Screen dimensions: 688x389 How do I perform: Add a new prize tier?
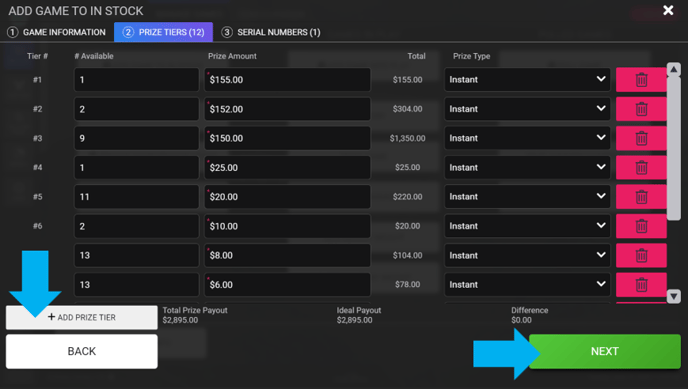[82, 317]
